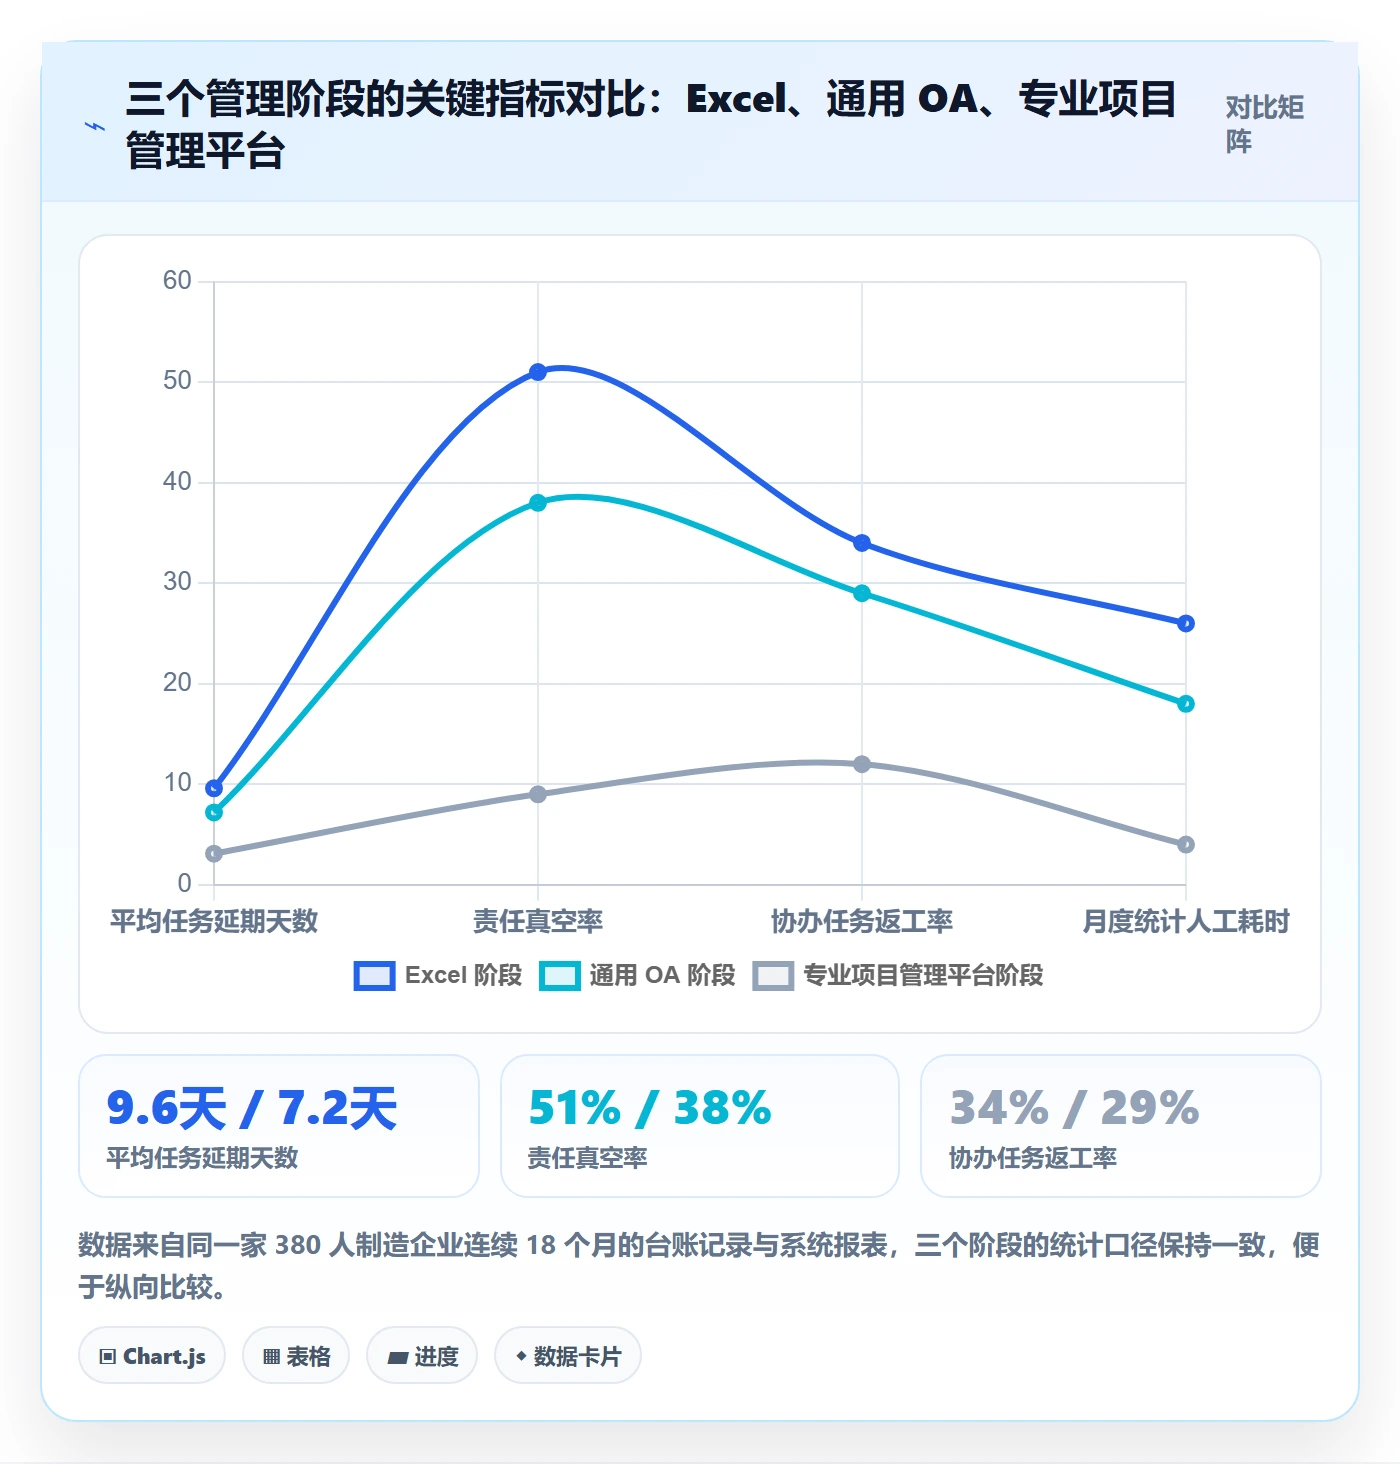
Task: Select the 表格 tag chip
Action: (x=296, y=1356)
